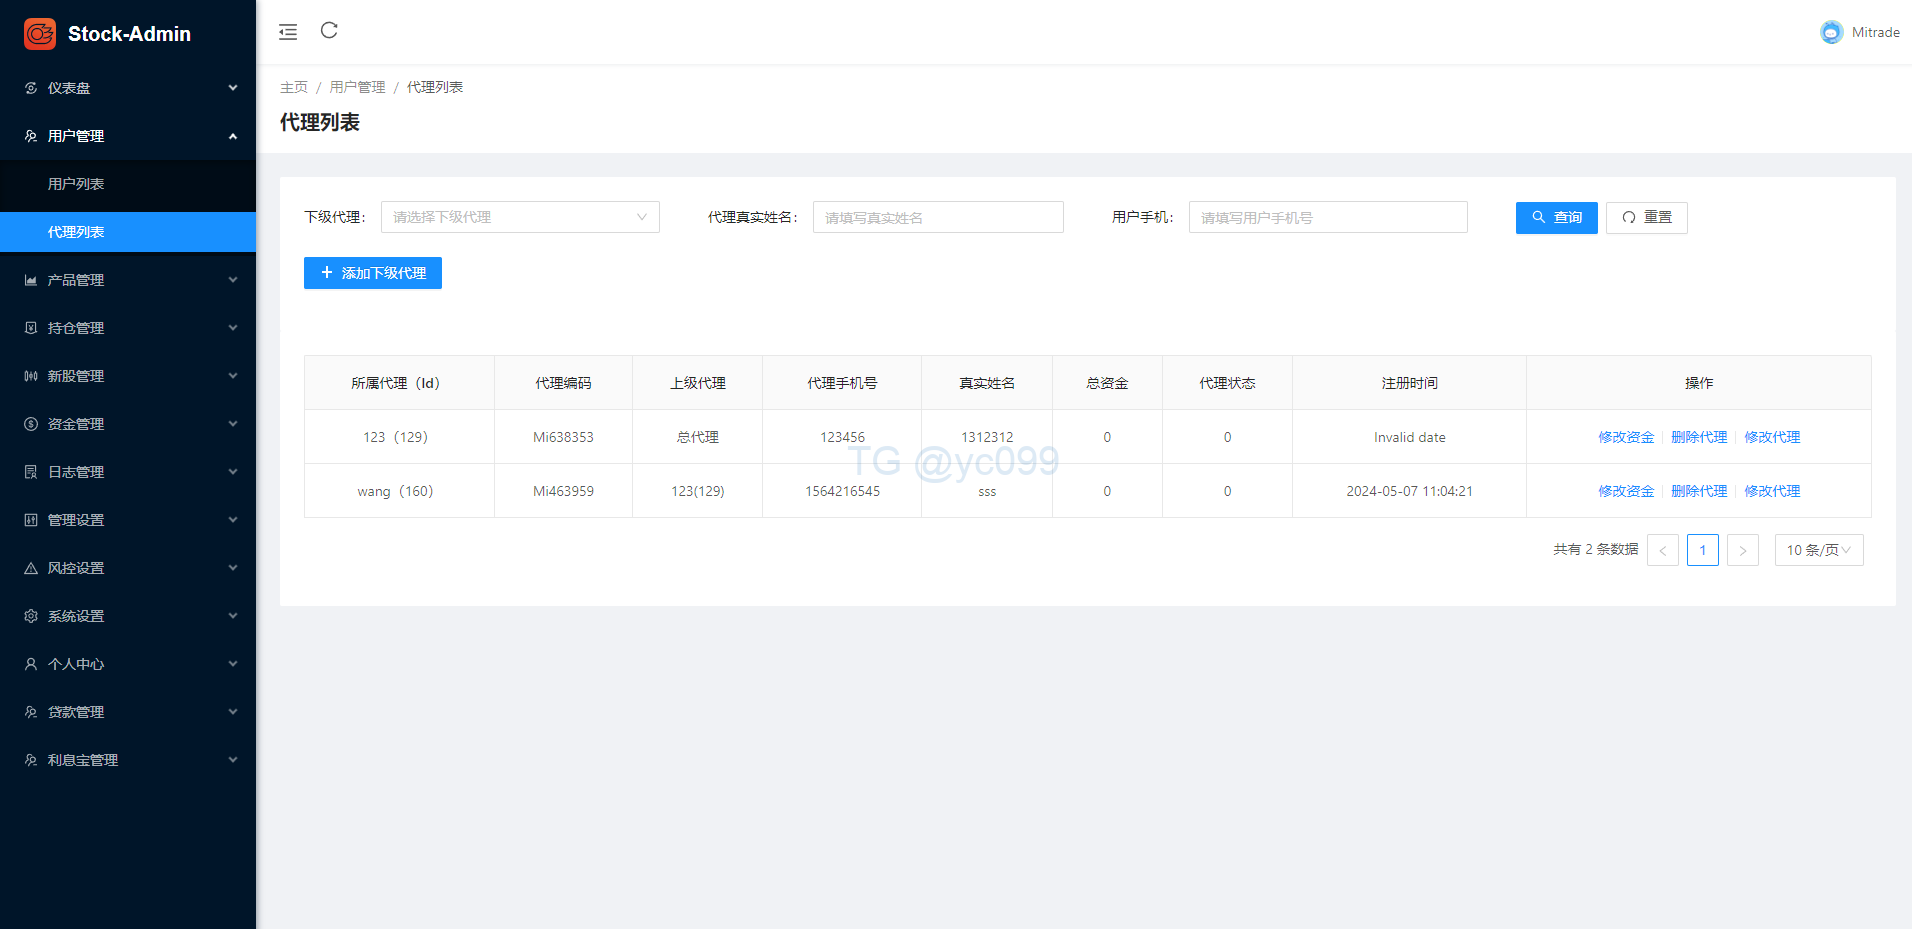Click the 风控设置 warning triangle icon
Image resolution: width=1912 pixels, height=929 pixels.
[x=31, y=568]
